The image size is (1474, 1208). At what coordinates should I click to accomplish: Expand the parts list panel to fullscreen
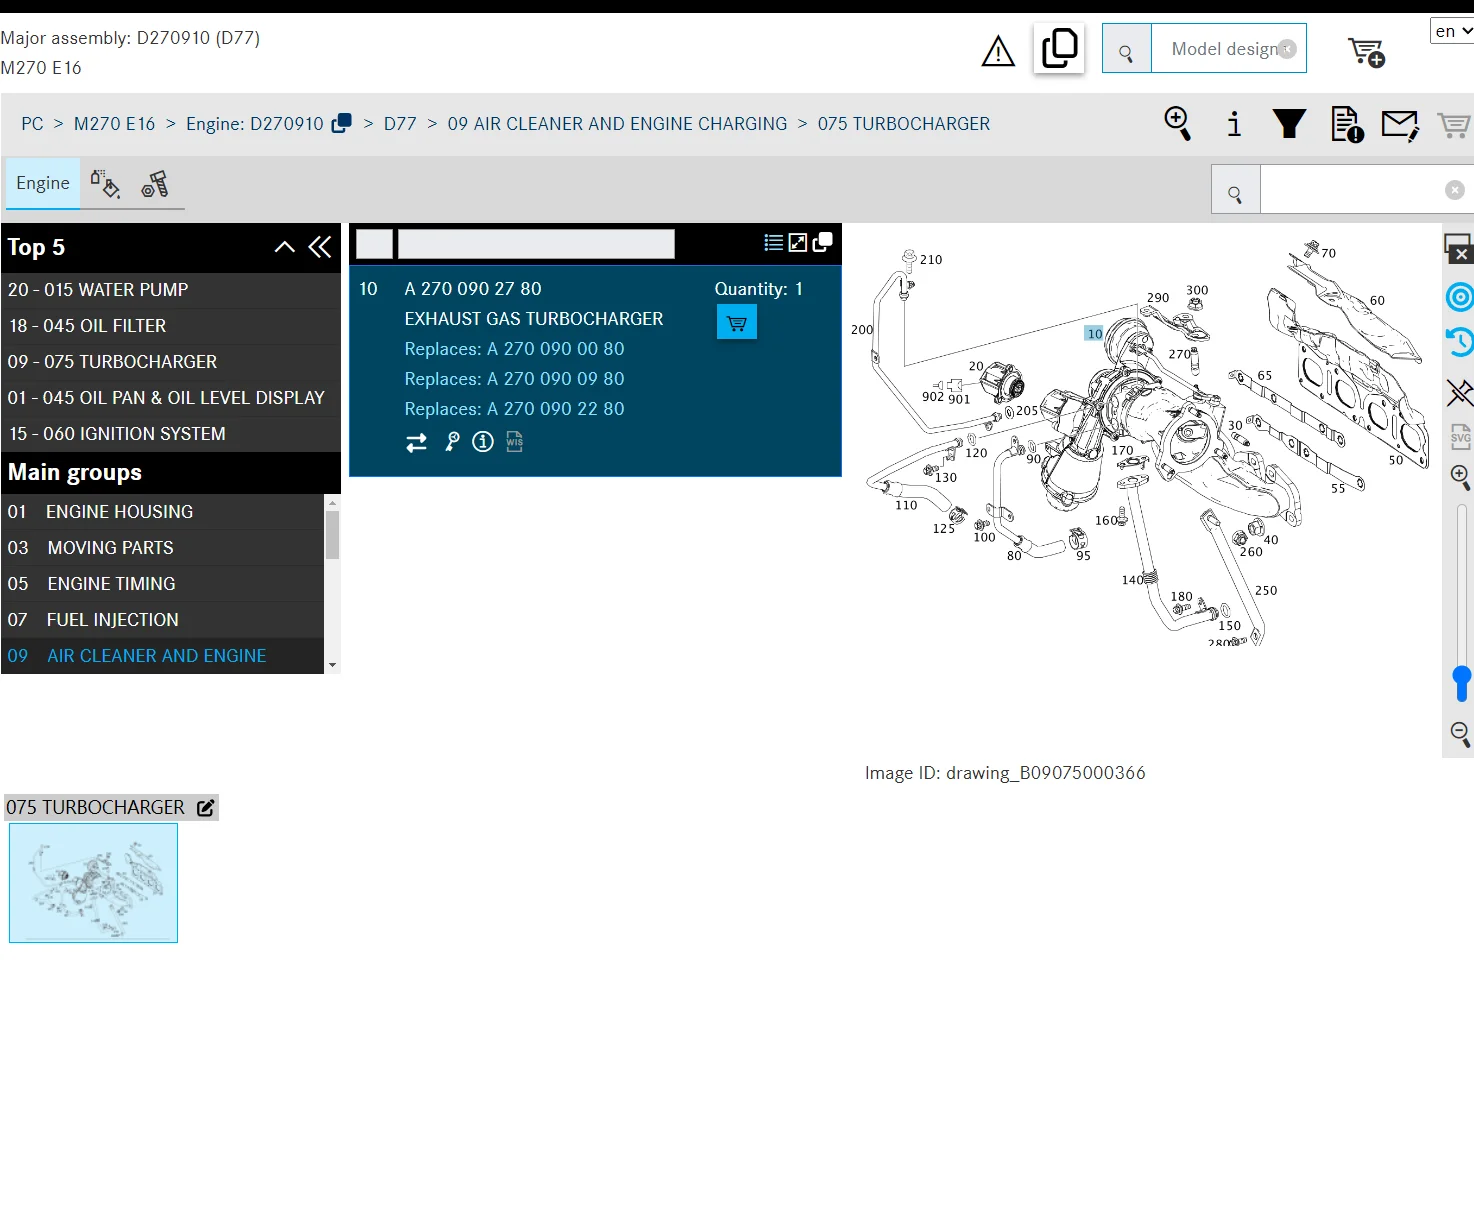(x=798, y=242)
